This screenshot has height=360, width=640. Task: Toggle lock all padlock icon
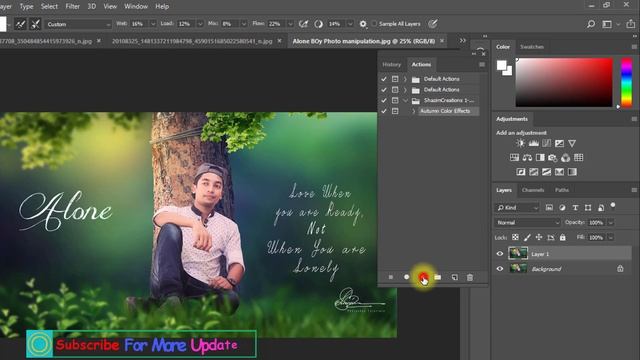click(562, 237)
